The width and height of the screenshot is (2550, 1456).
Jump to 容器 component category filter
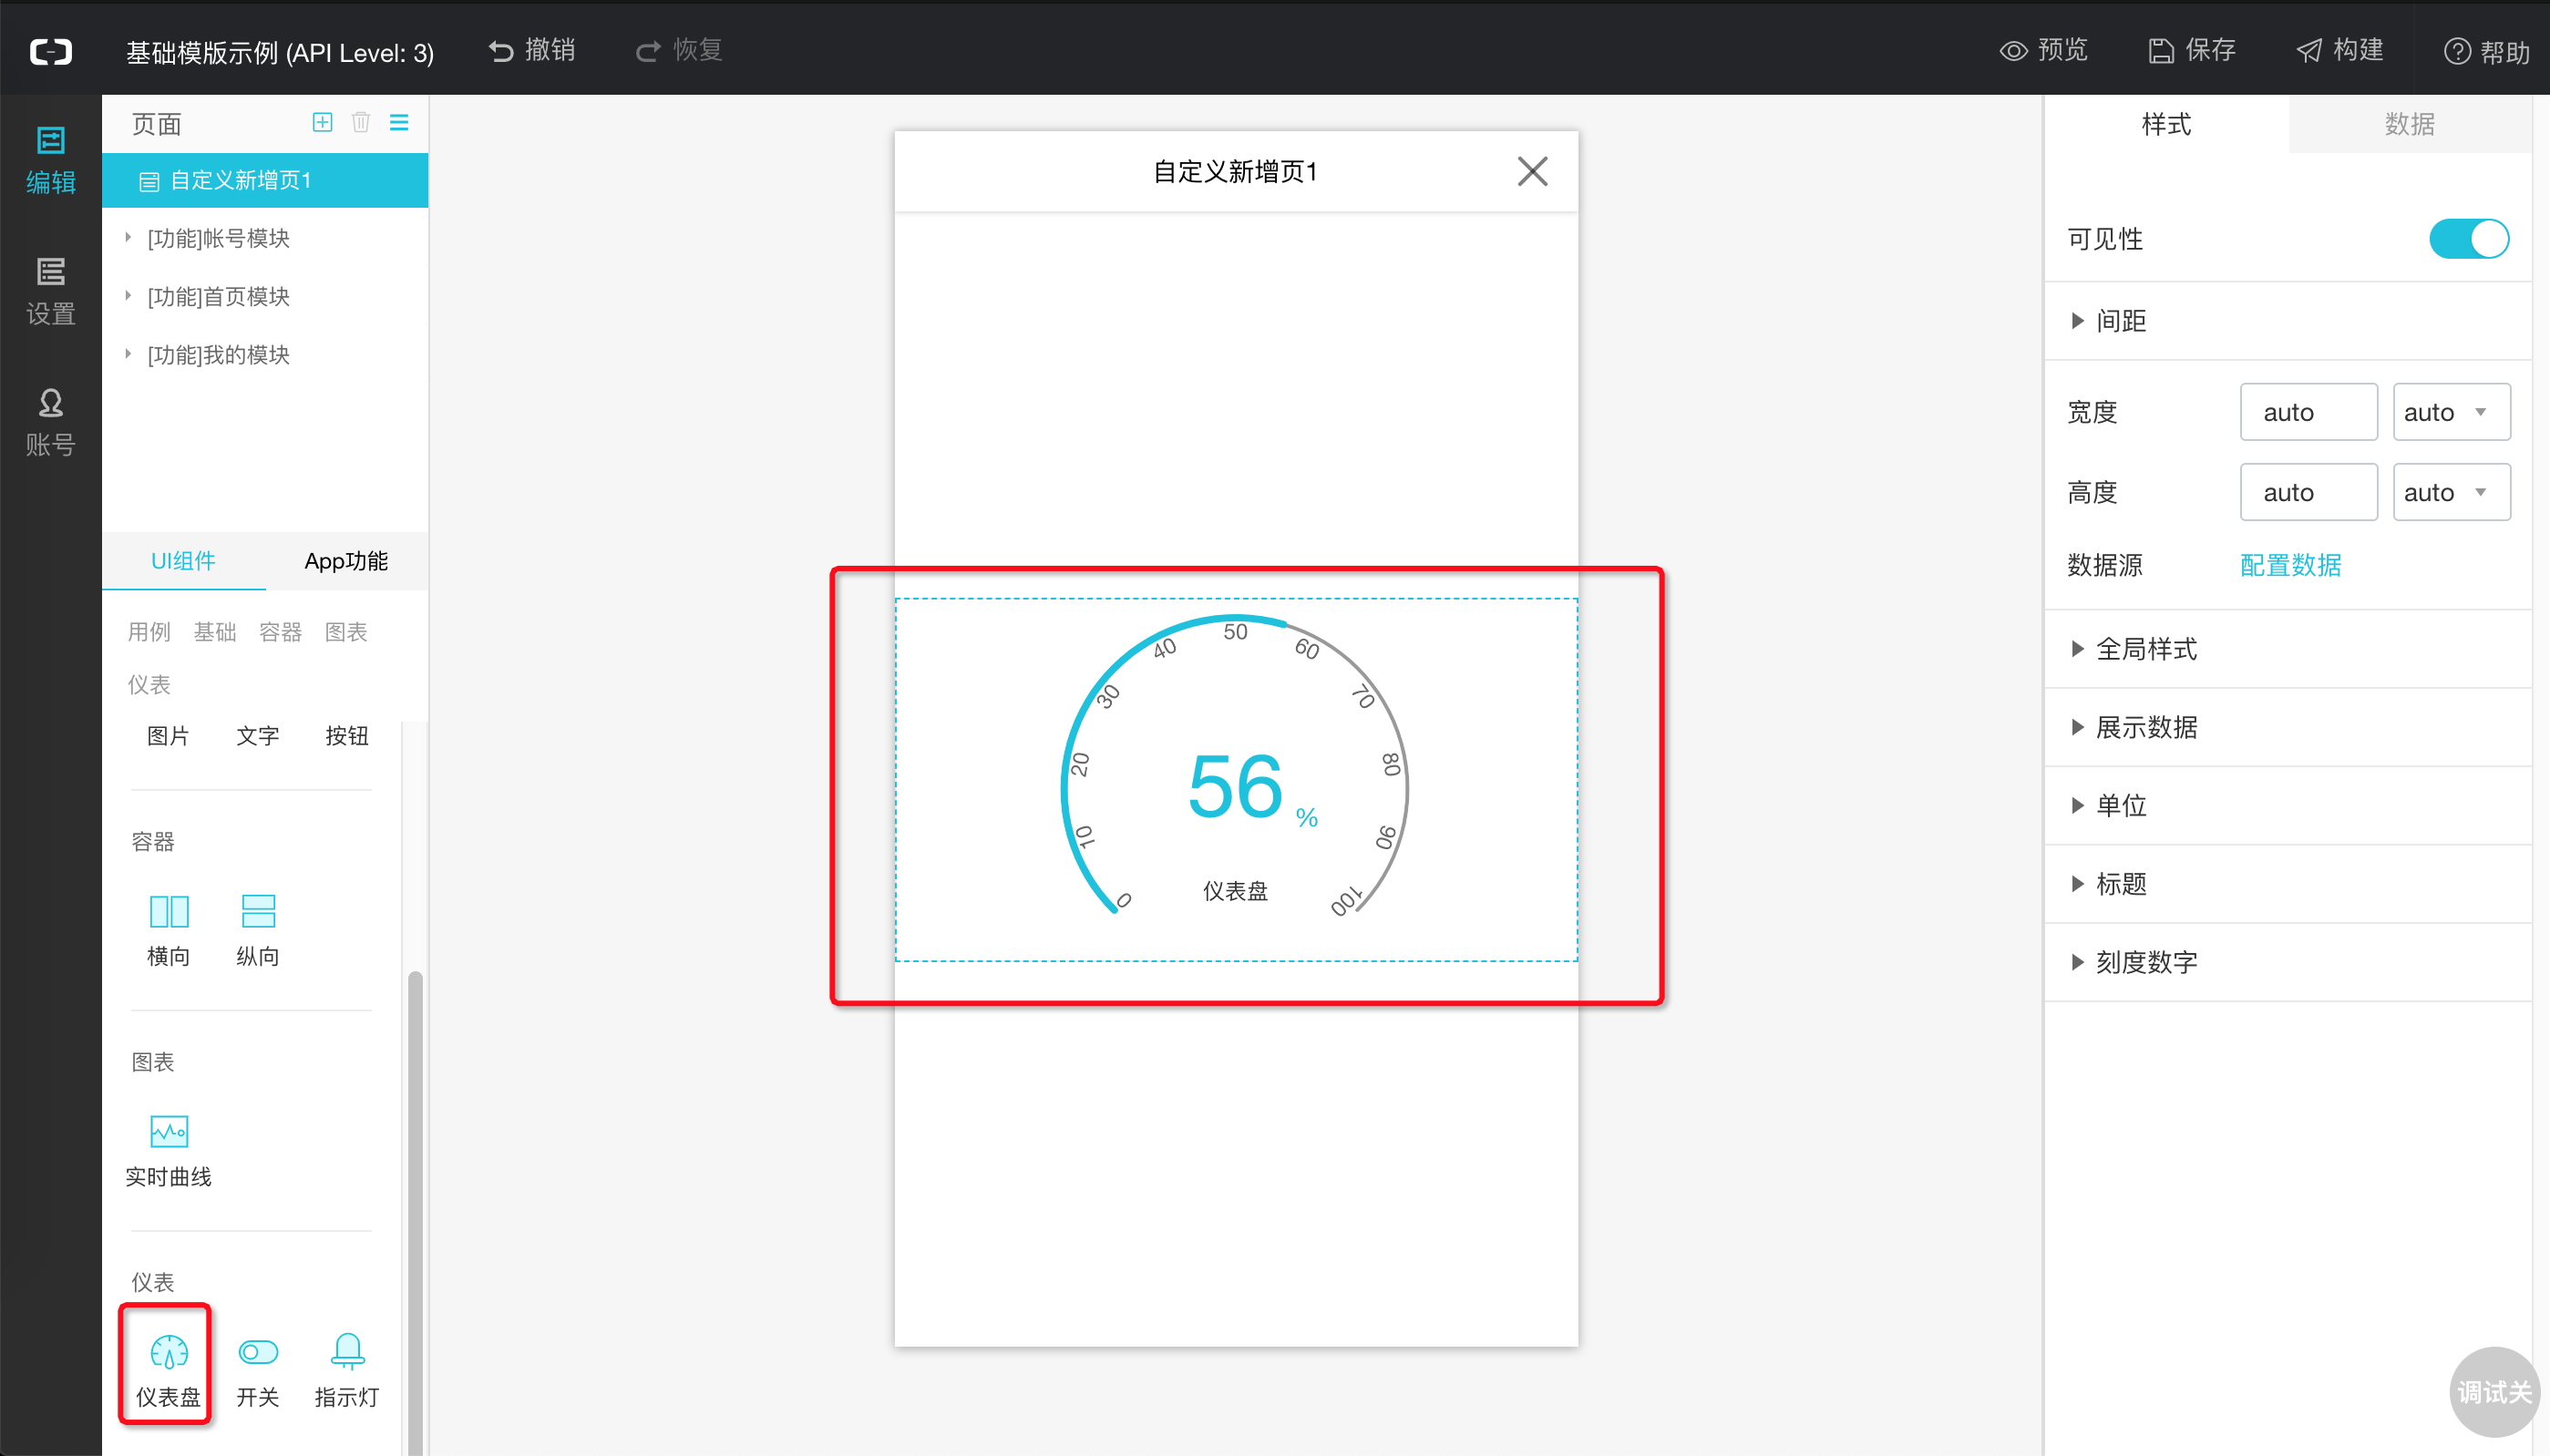280,631
